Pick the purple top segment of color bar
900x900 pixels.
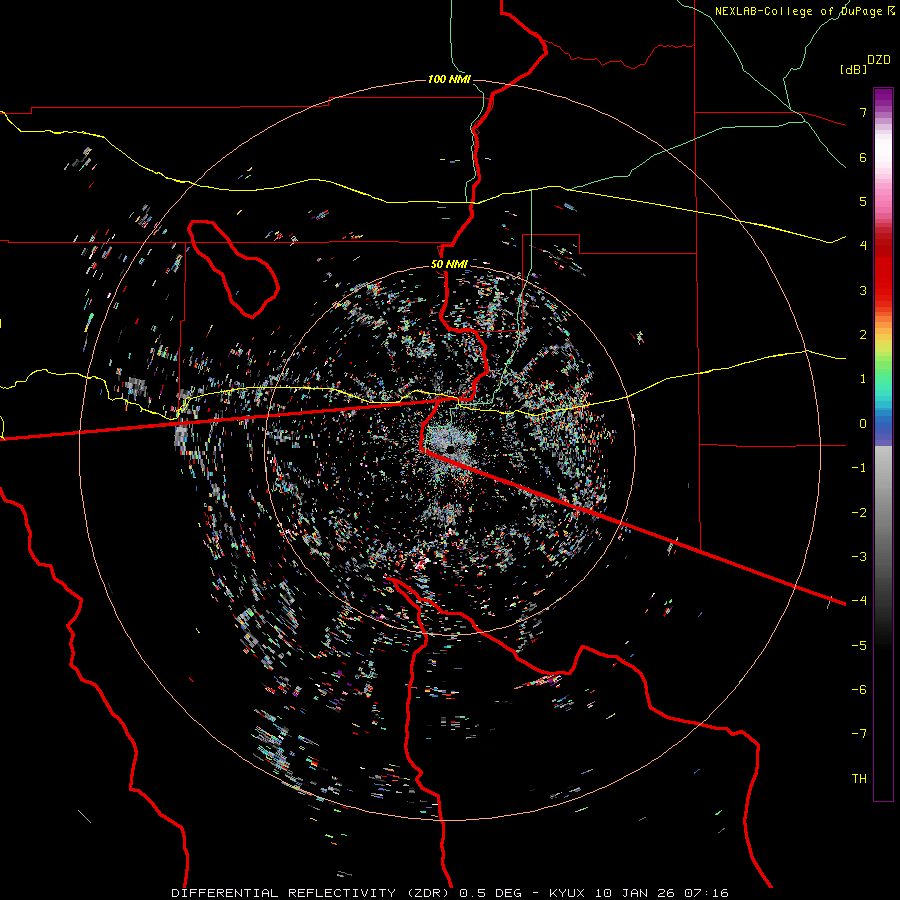[x=883, y=99]
